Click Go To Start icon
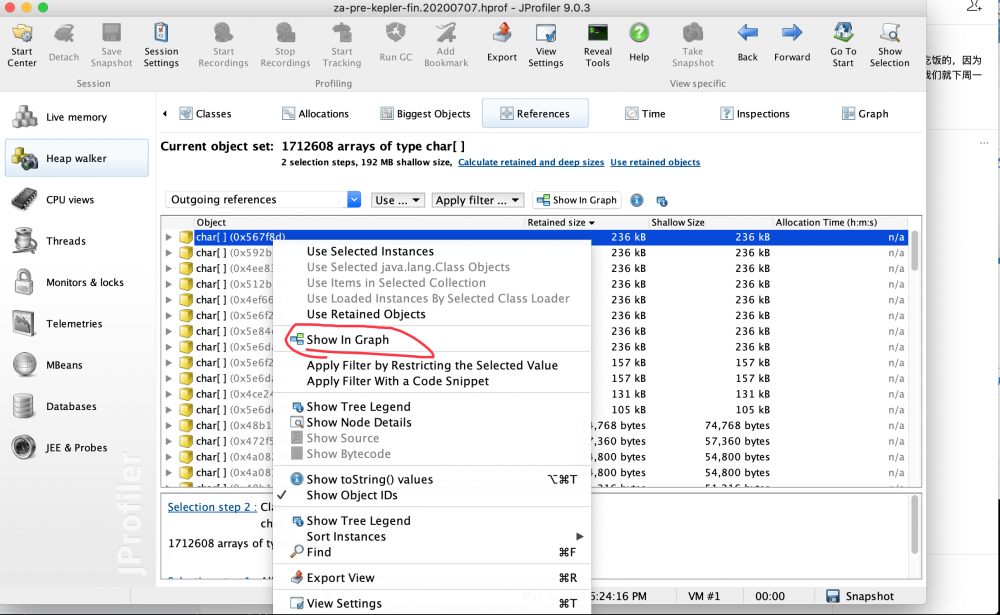The height and width of the screenshot is (615, 1000). click(x=843, y=45)
